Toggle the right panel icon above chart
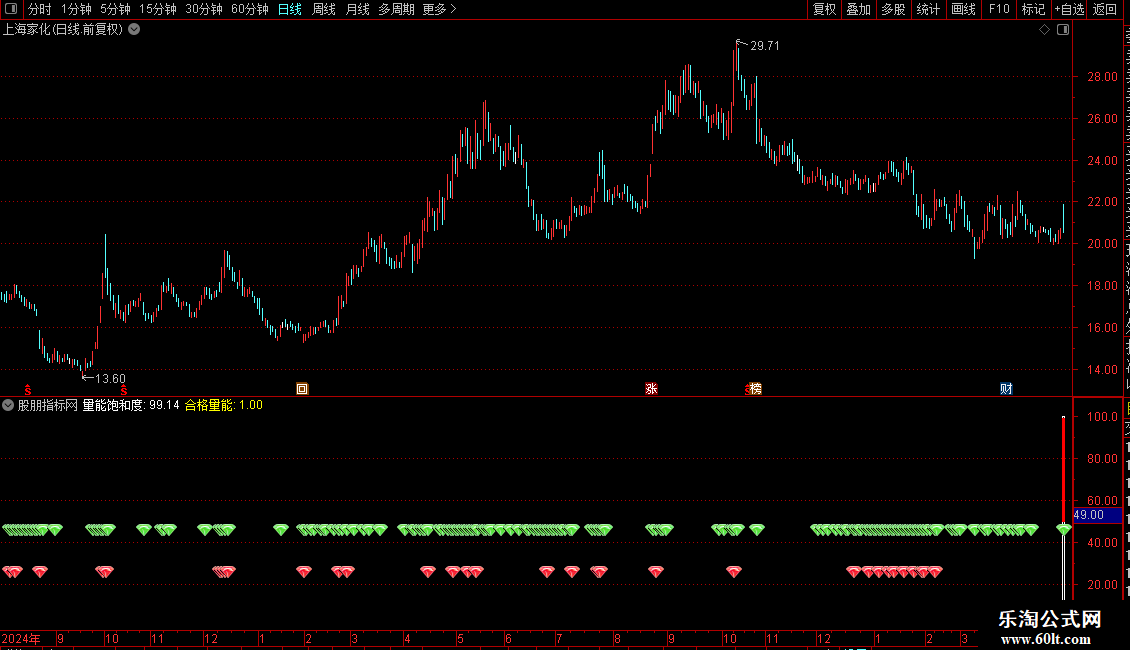 pyautogui.click(x=1063, y=30)
